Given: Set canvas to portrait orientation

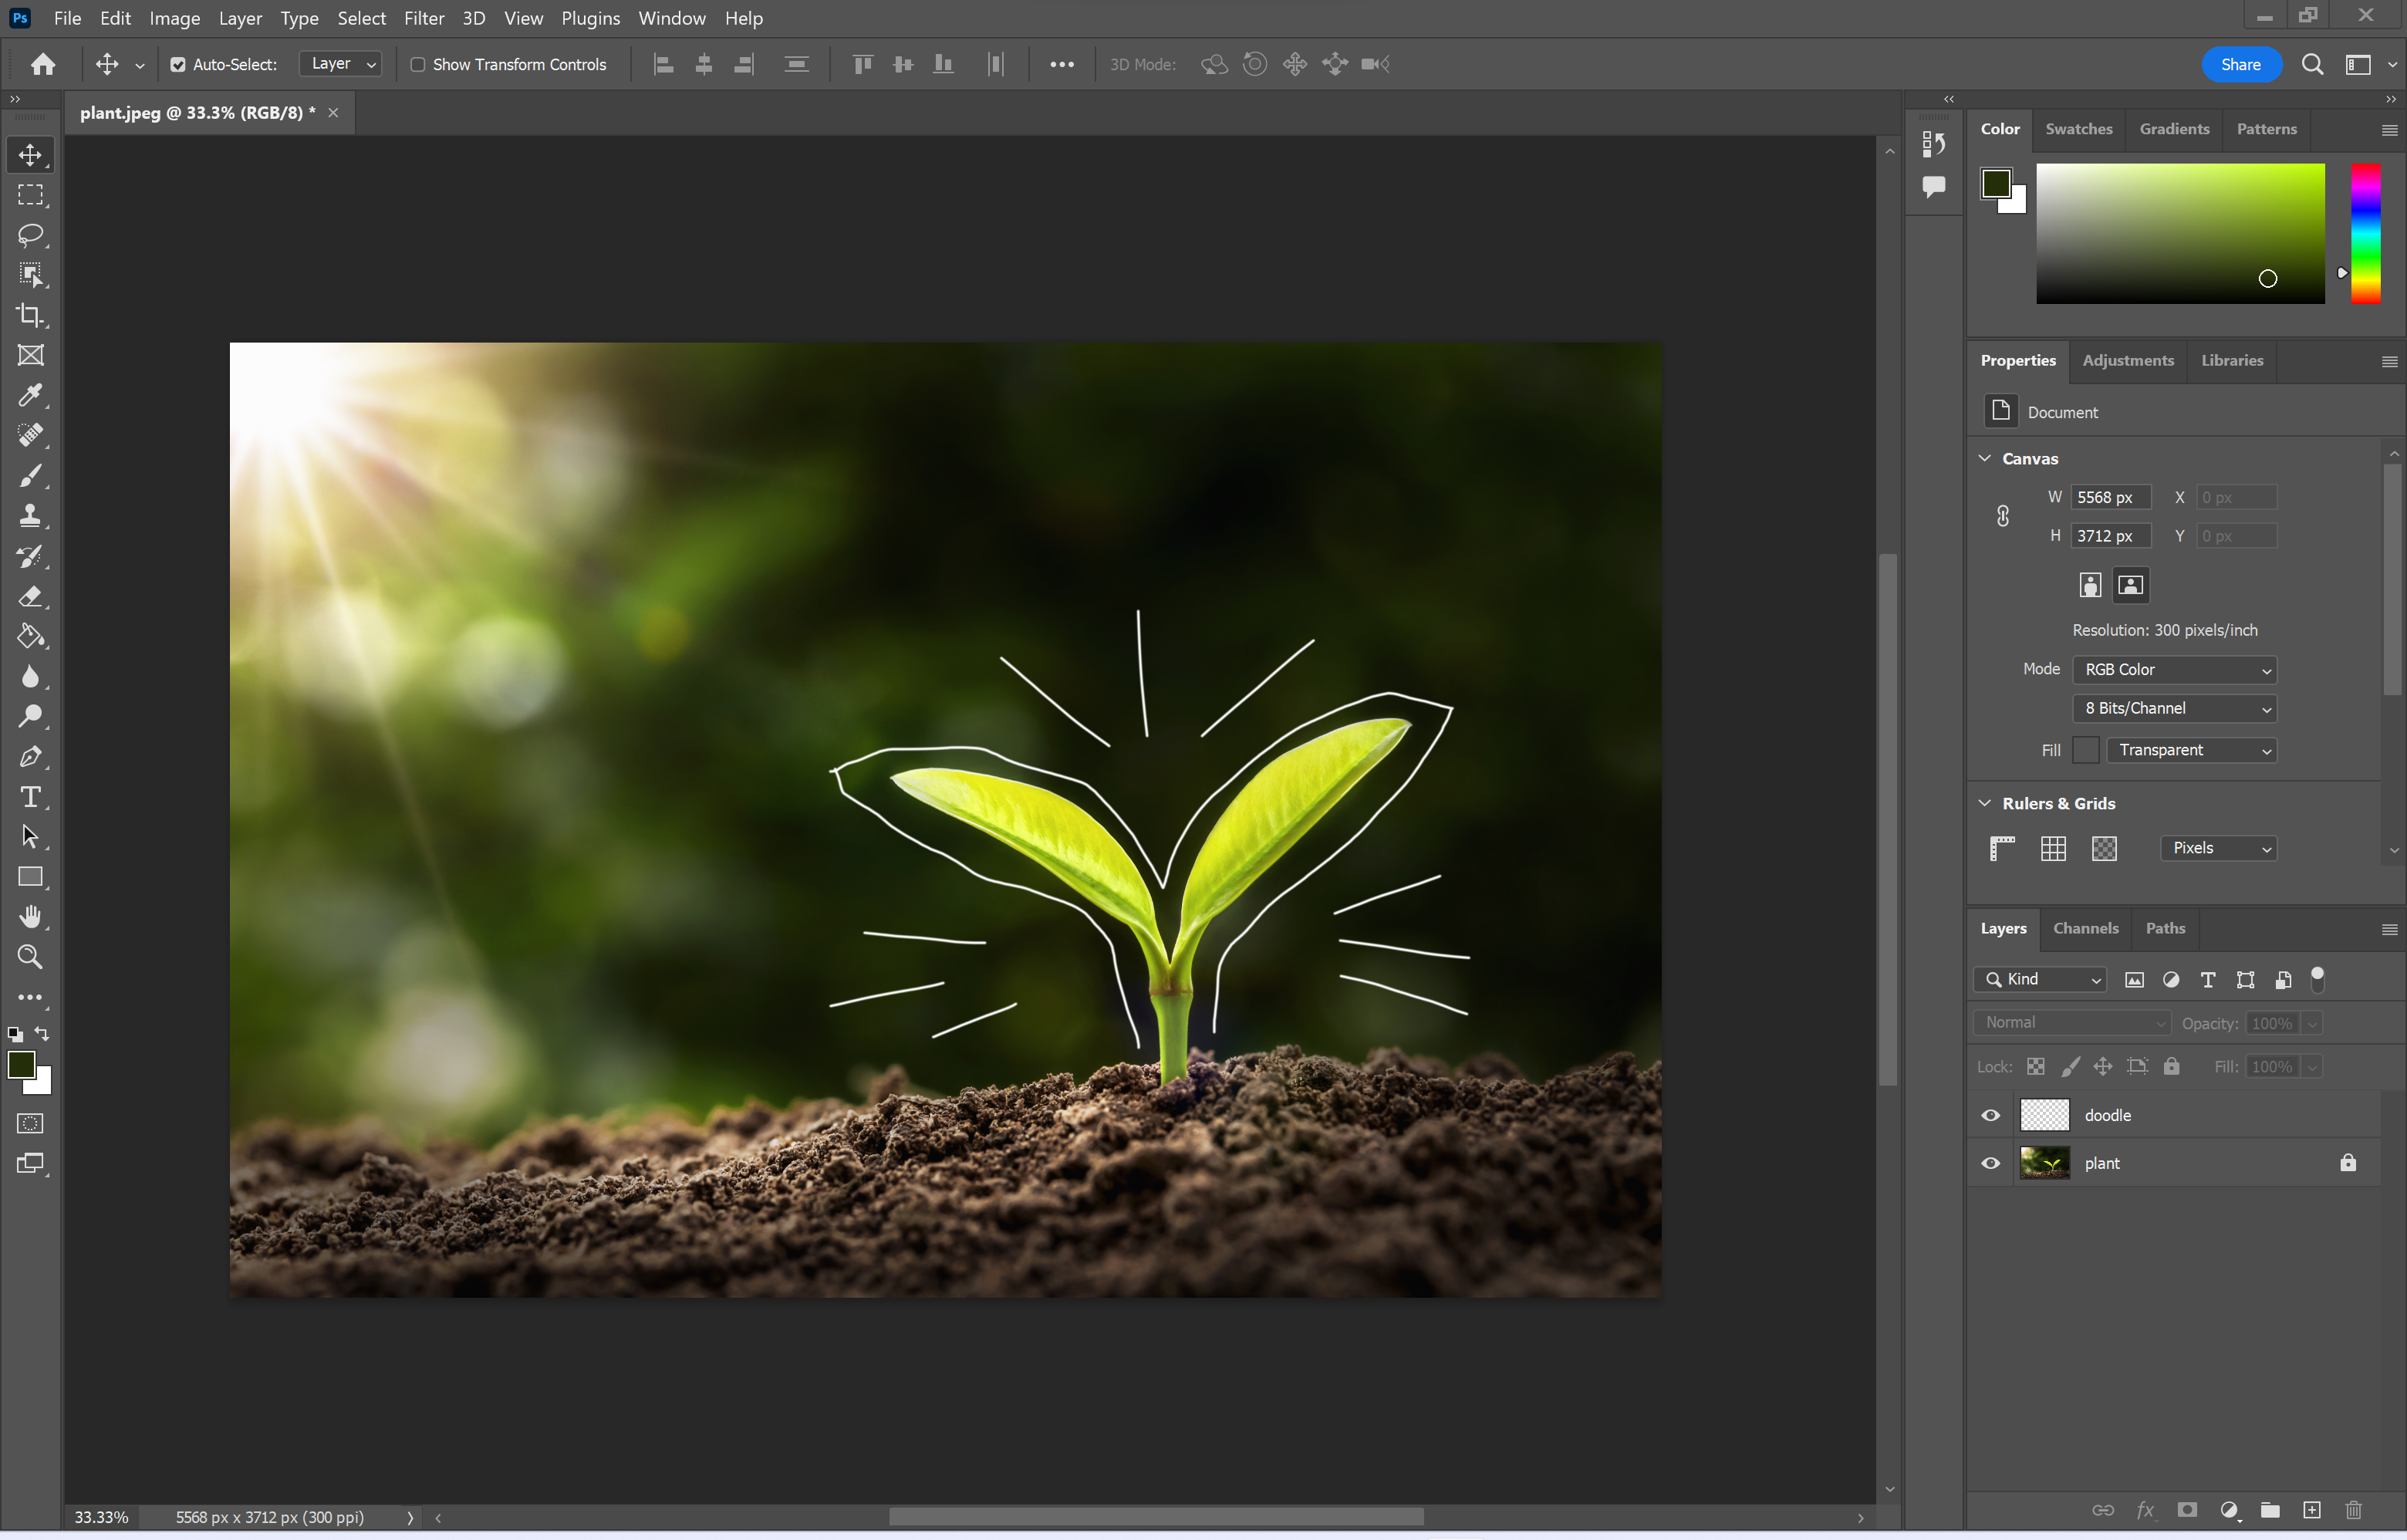Looking at the screenshot, I should pos(2090,585).
